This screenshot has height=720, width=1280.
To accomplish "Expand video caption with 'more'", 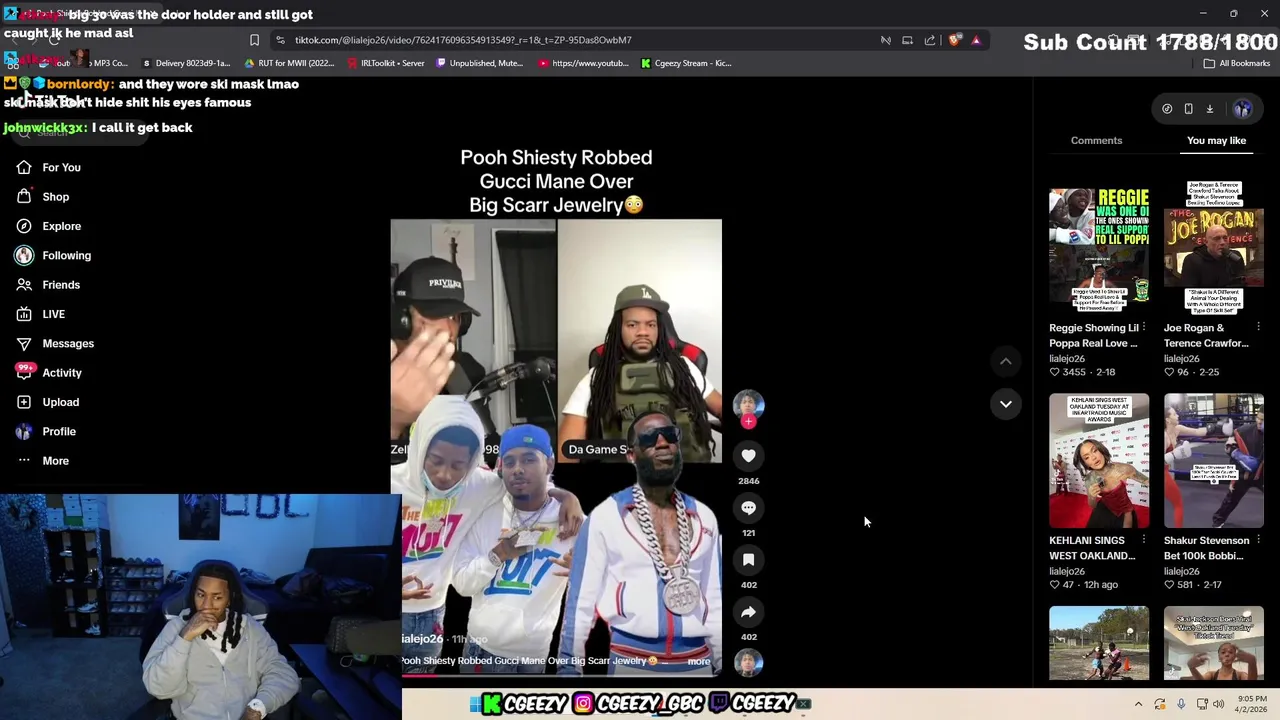I will (x=699, y=662).
